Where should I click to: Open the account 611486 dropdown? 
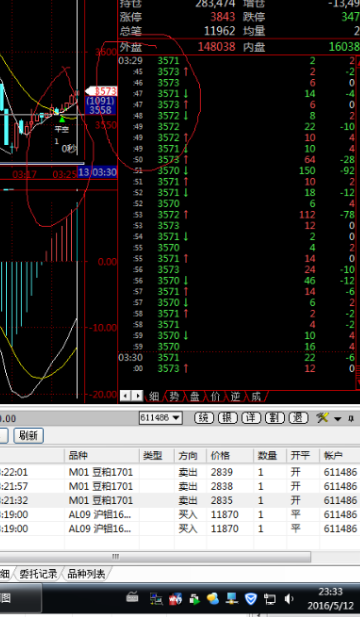click(161, 417)
